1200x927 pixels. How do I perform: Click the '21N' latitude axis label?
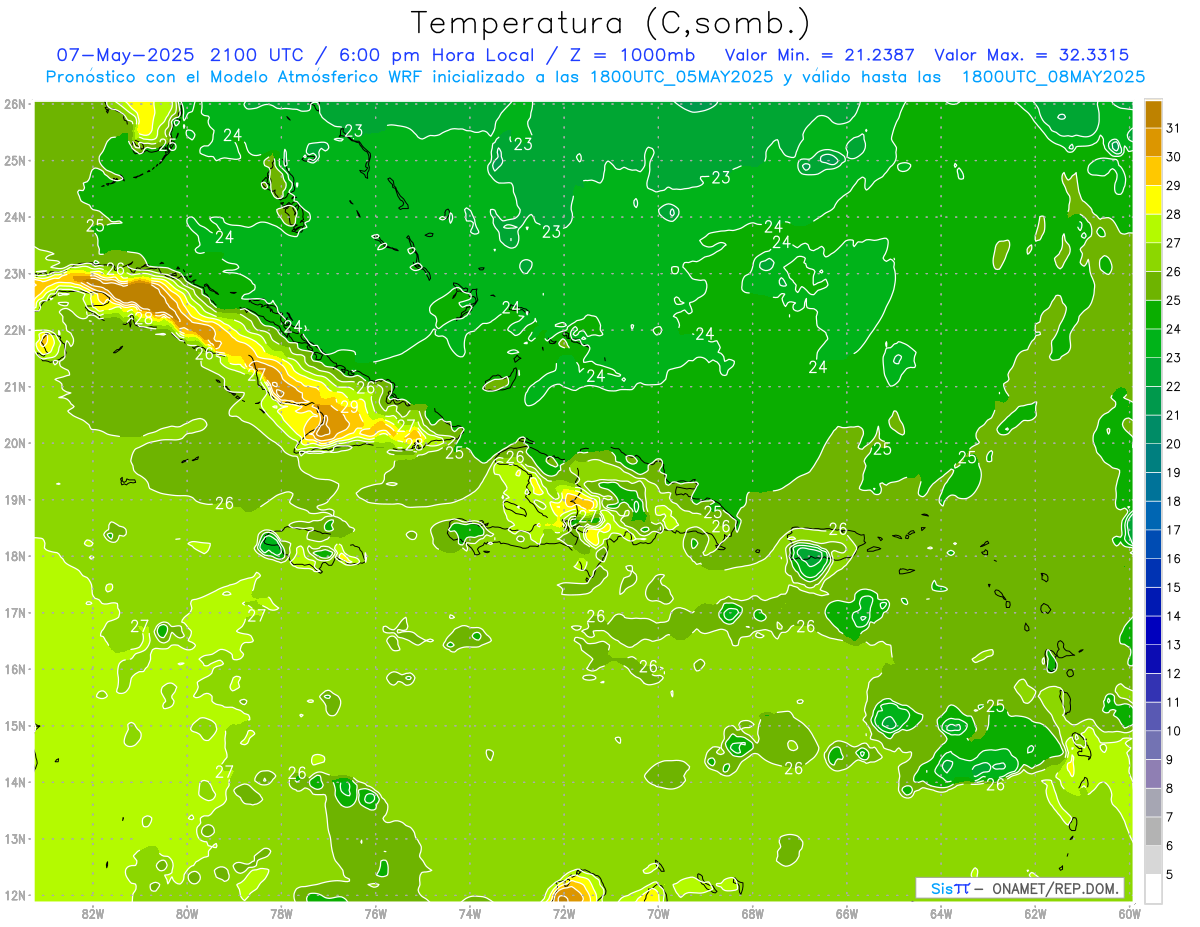(x=15, y=387)
